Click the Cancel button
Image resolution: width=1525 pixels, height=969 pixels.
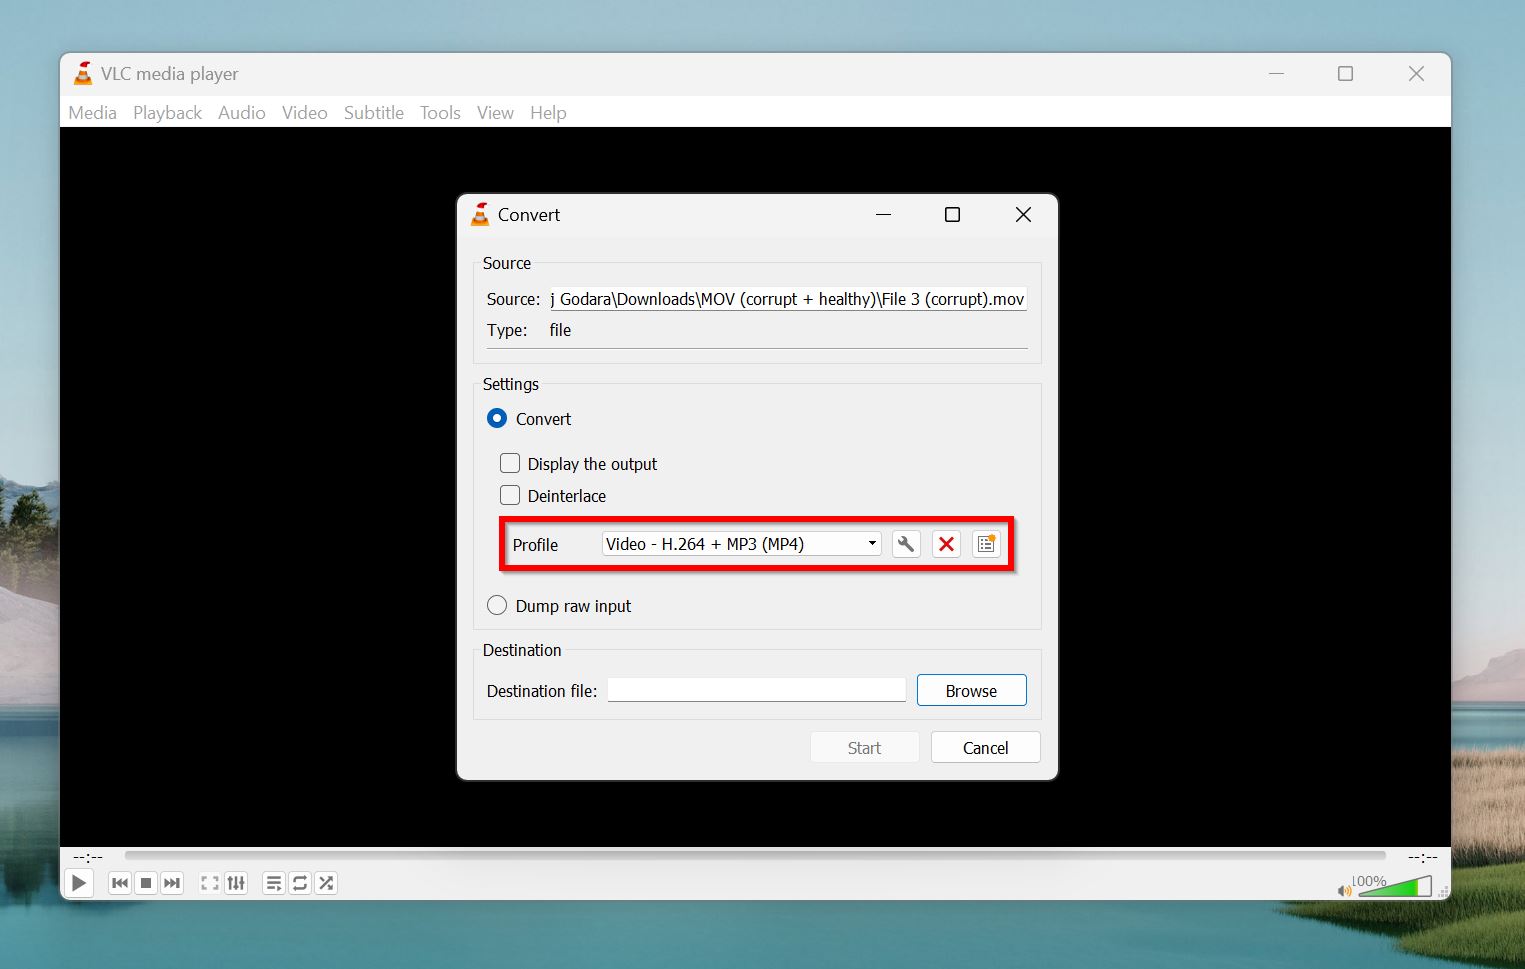pyautogui.click(x=986, y=747)
